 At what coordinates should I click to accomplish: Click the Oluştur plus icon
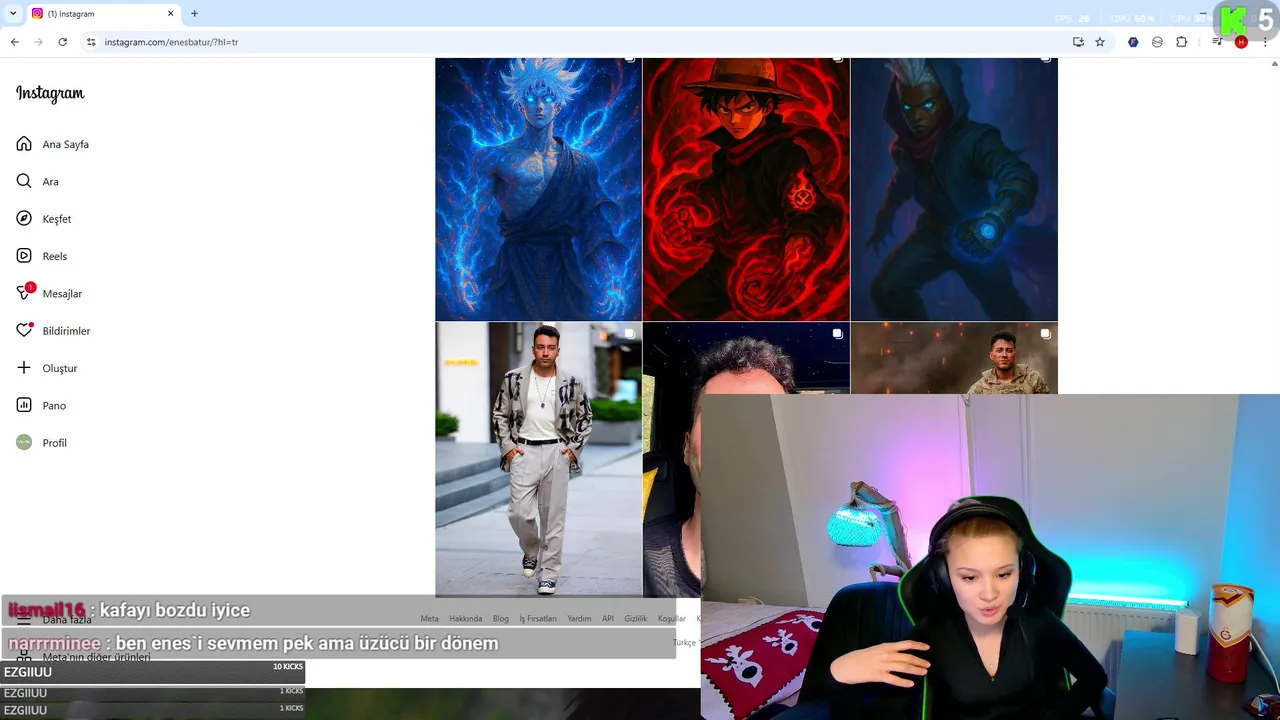point(24,368)
